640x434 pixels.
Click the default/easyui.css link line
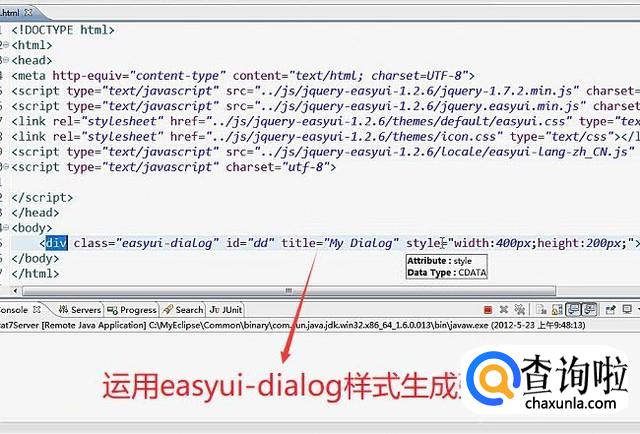325,121
